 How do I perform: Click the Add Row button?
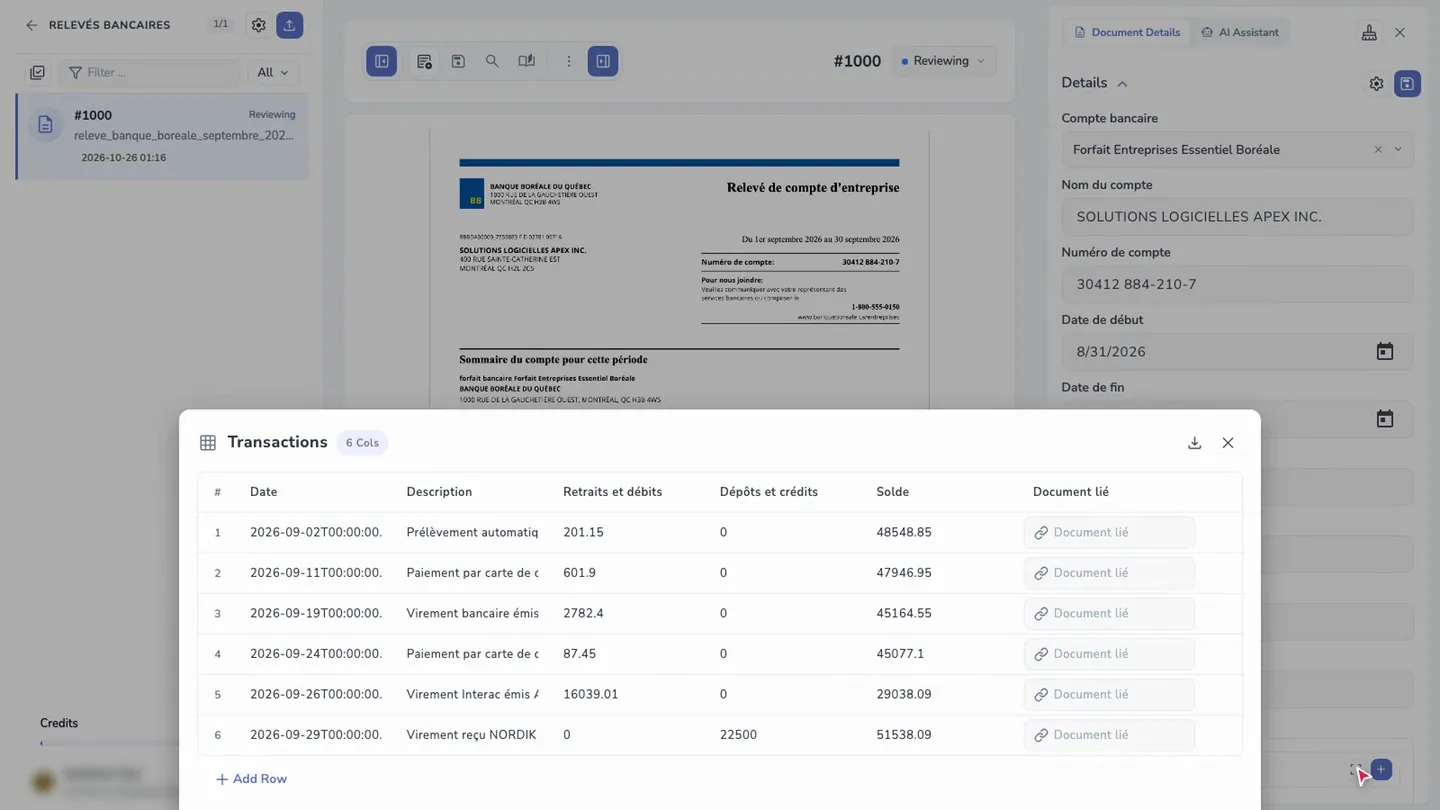pyautogui.click(x=251, y=779)
